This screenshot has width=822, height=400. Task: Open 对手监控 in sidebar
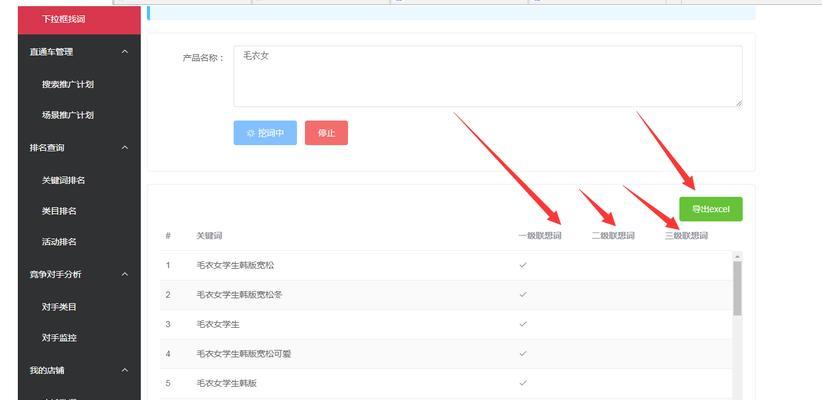59,338
